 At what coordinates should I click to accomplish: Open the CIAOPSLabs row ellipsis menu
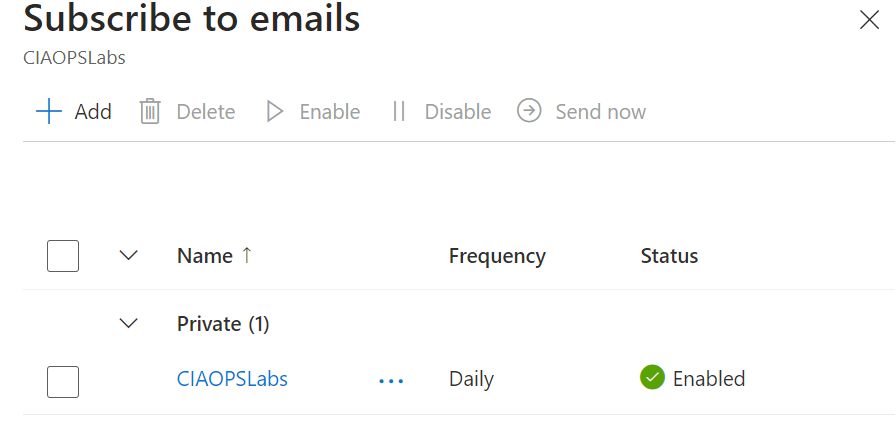pyautogui.click(x=391, y=380)
